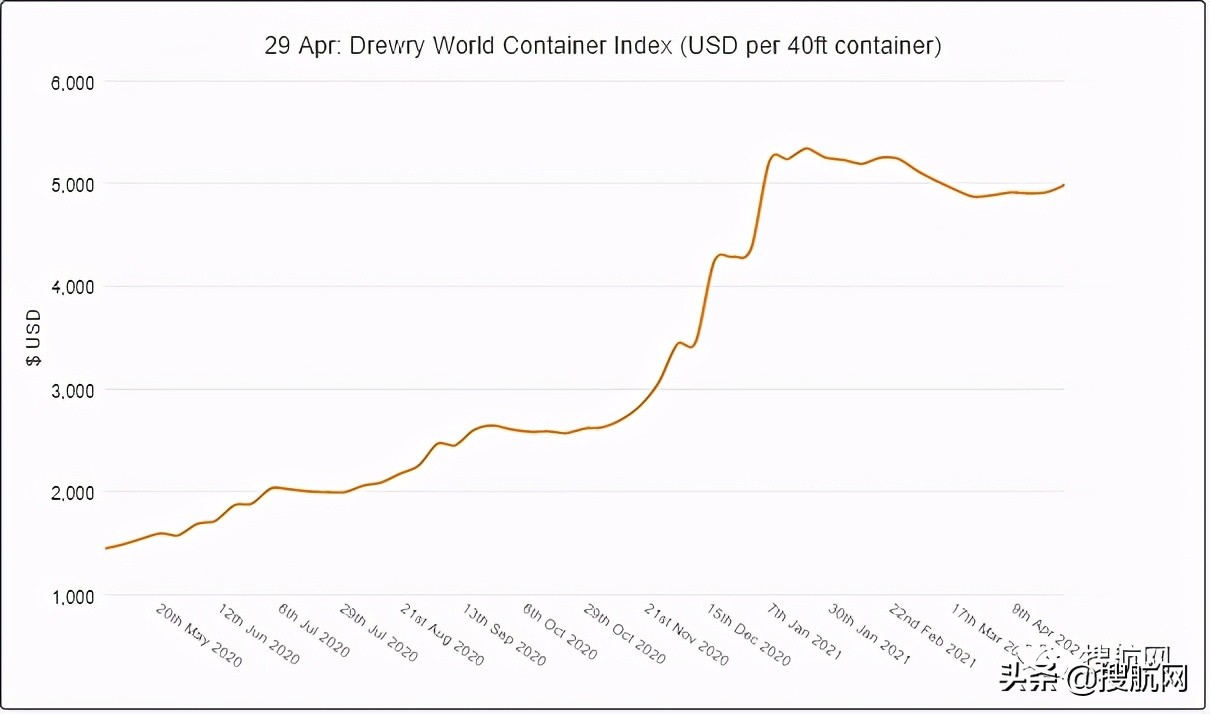
Task: Select the 30th Jan 2021 date label
Action: pyautogui.click(x=869, y=636)
